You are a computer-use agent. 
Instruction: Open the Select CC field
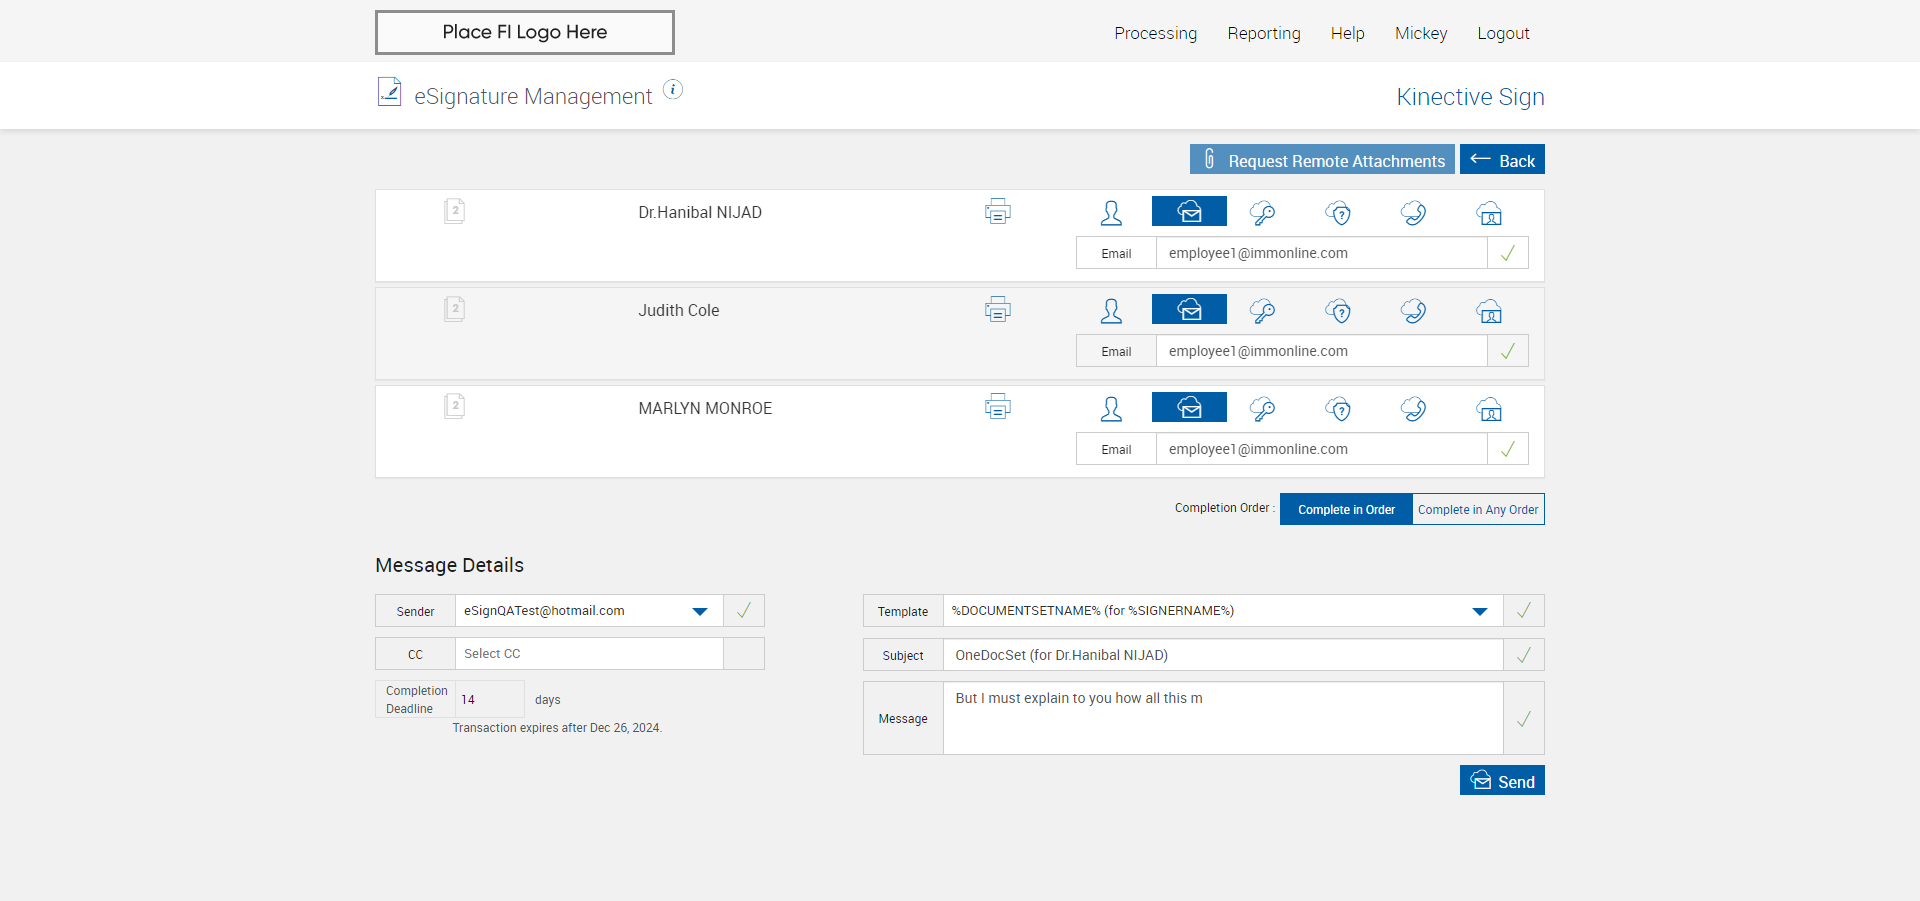(588, 654)
